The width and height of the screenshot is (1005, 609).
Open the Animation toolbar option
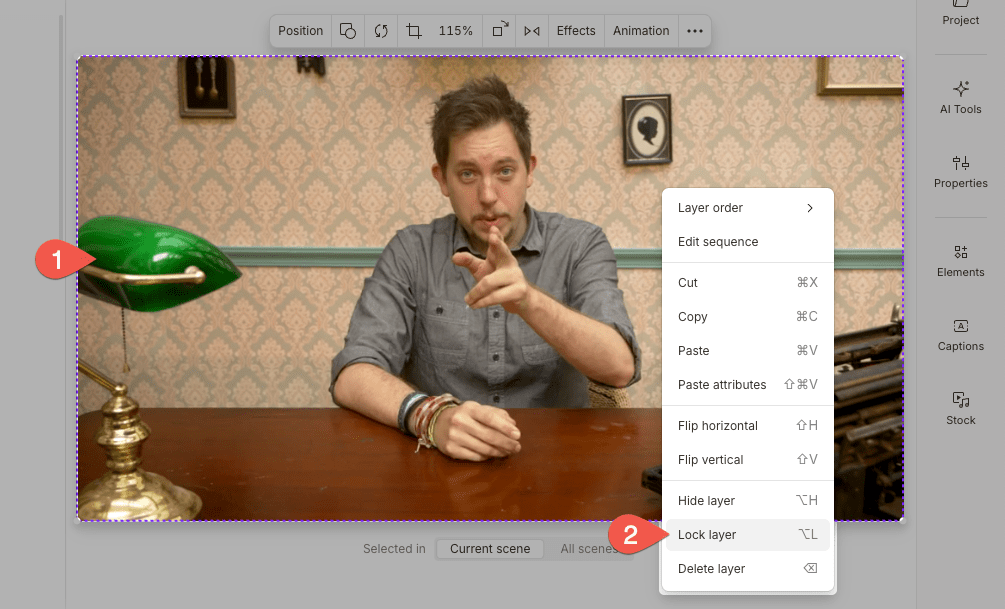point(640,31)
